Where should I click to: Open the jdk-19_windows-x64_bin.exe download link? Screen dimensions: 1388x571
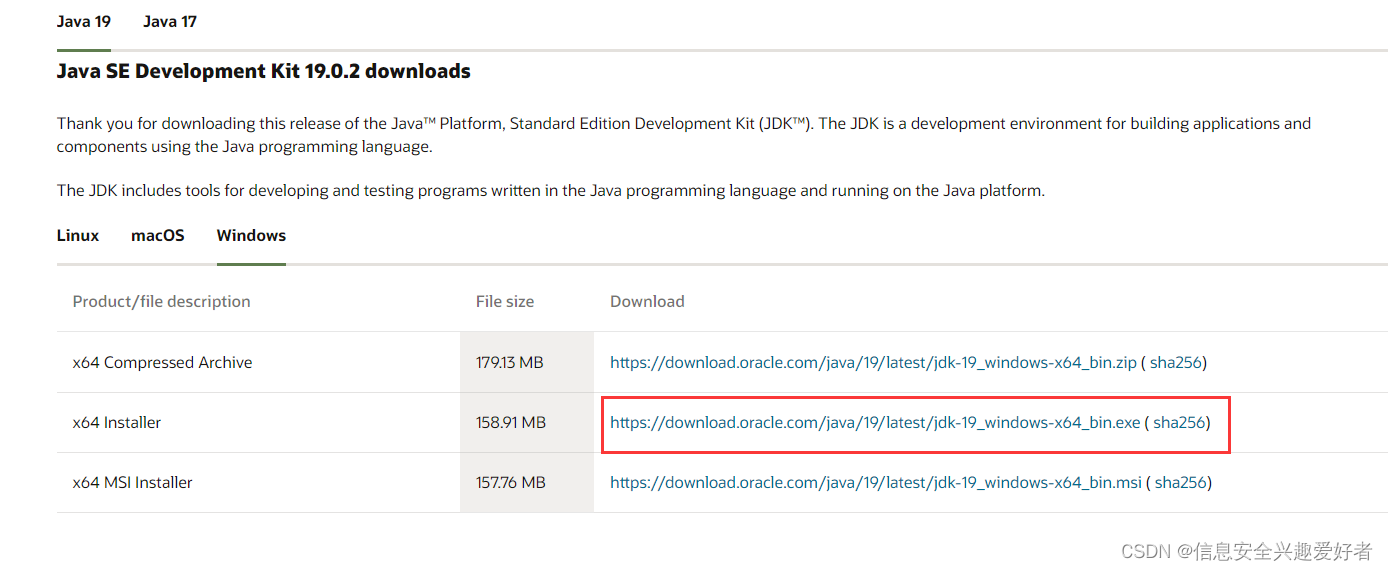click(x=875, y=422)
